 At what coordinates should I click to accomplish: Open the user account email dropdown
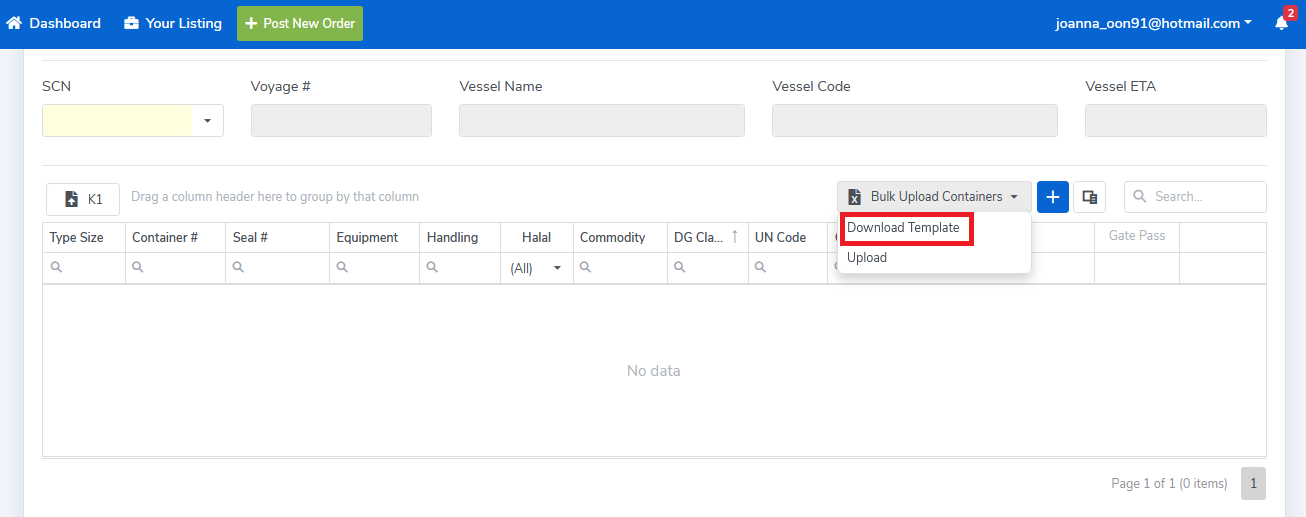click(1153, 23)
